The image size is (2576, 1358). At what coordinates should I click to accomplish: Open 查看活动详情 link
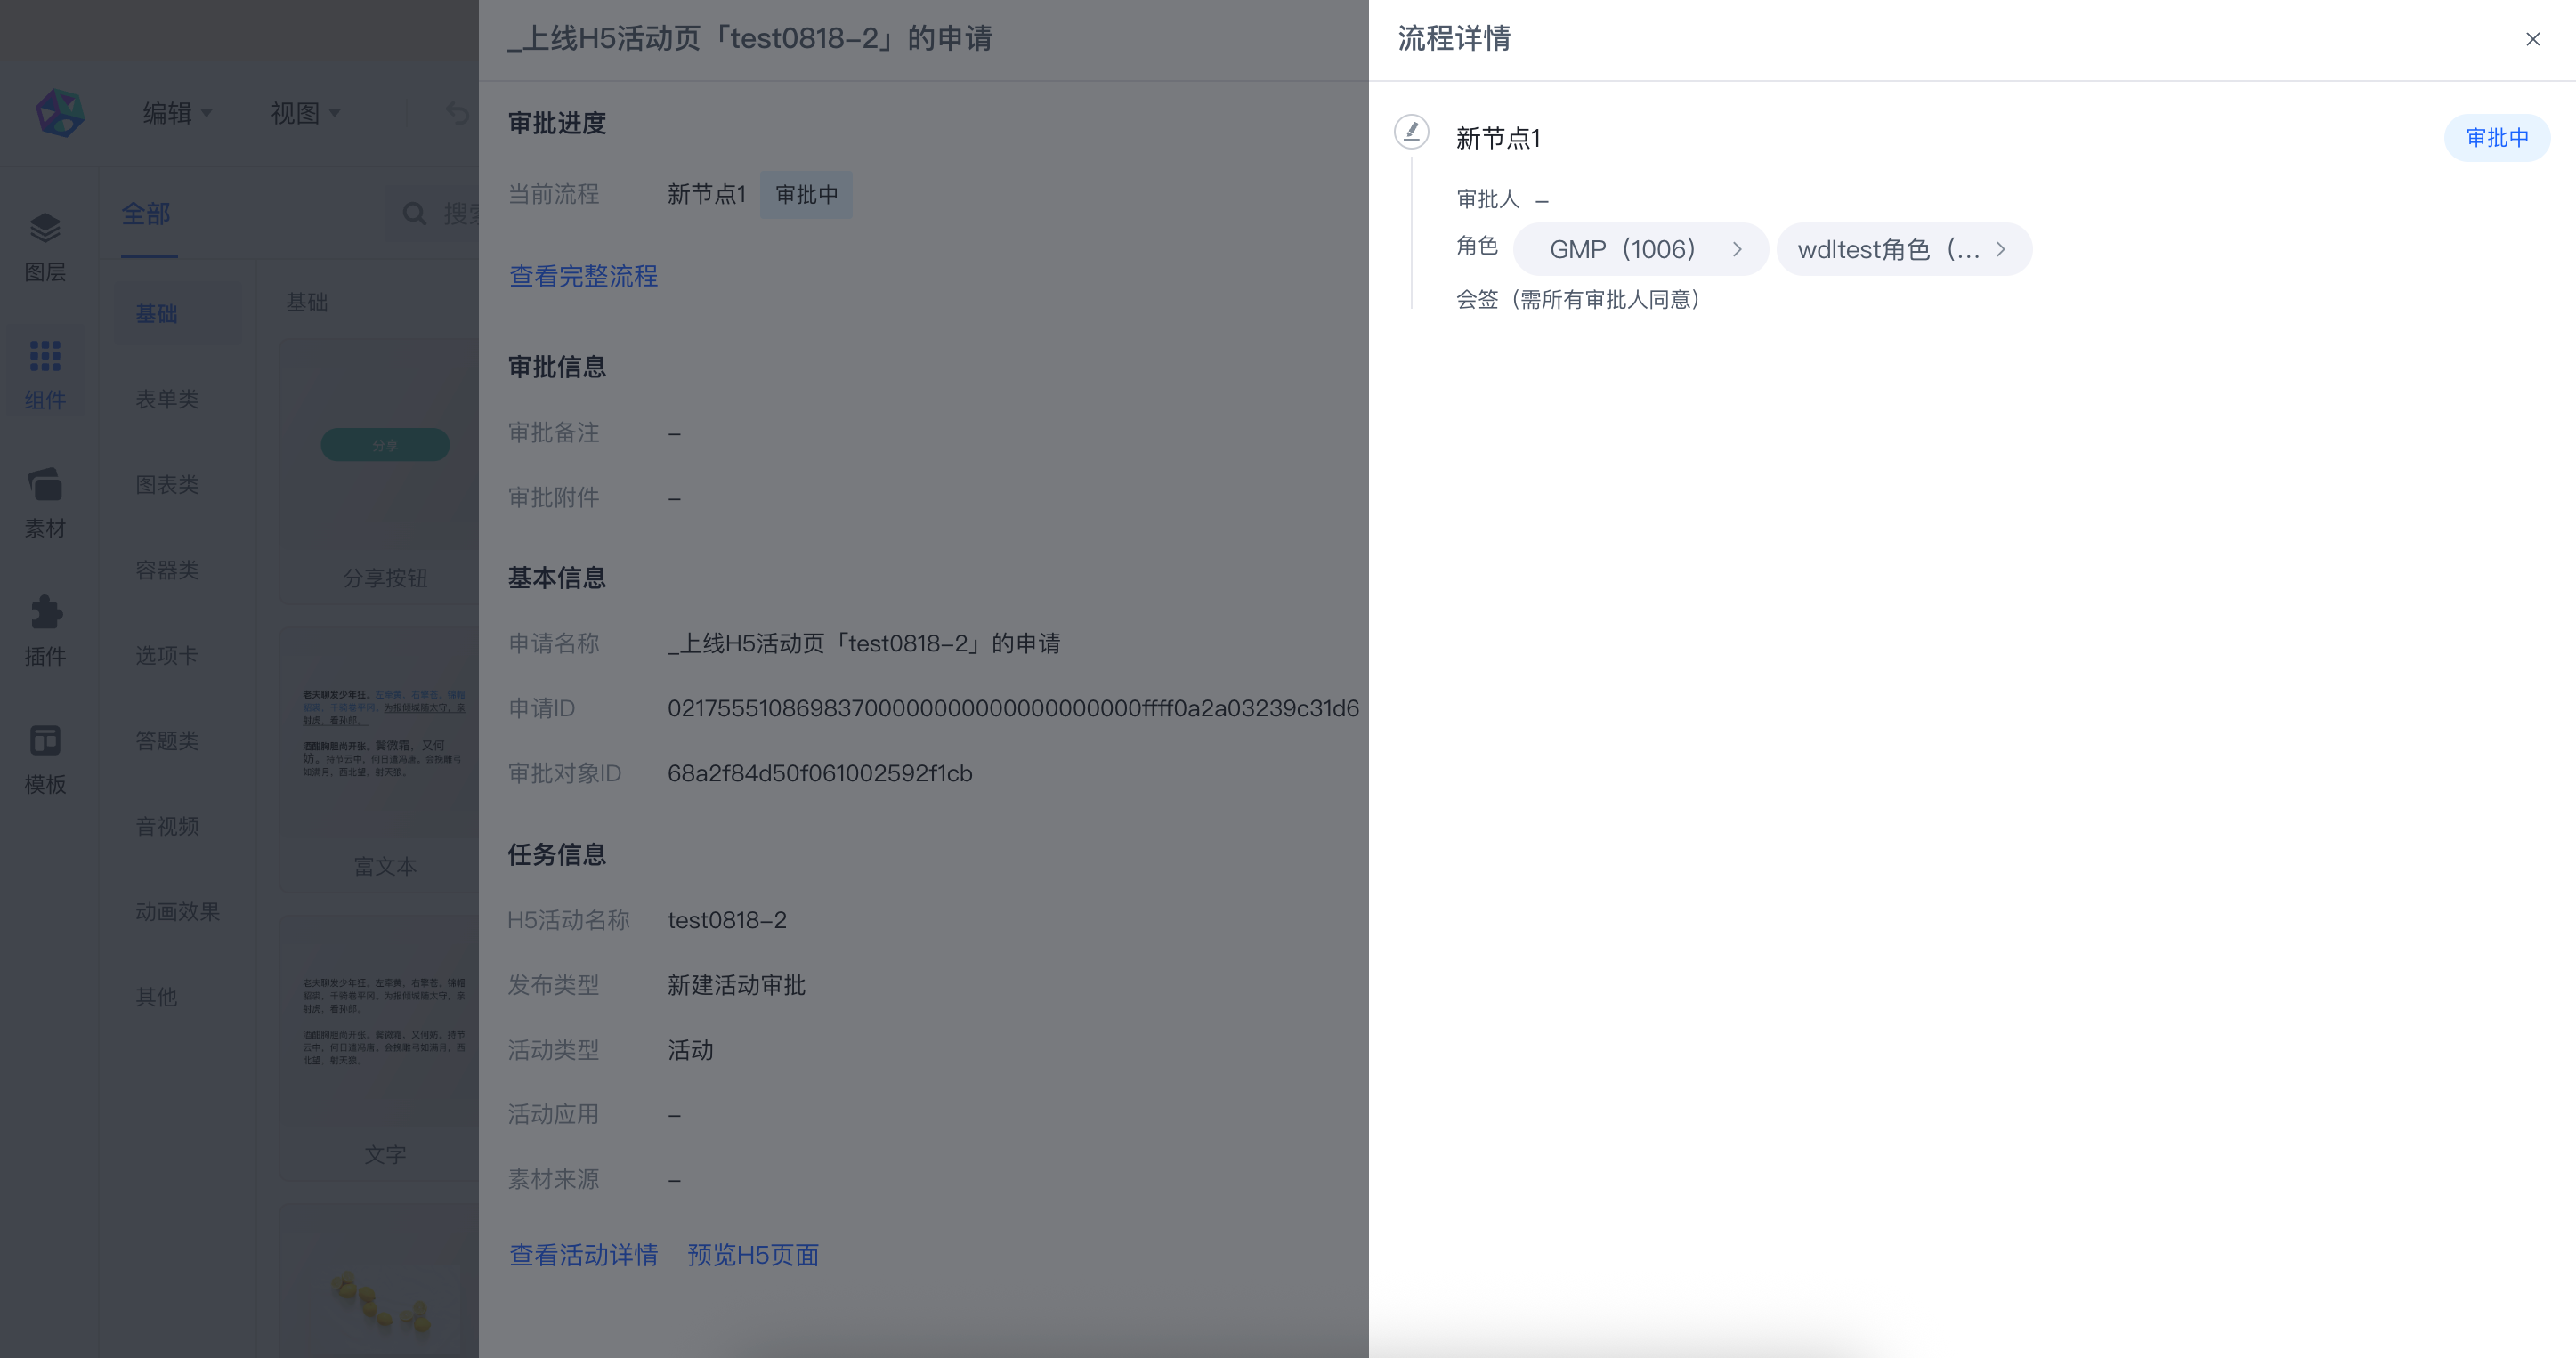583,1255
